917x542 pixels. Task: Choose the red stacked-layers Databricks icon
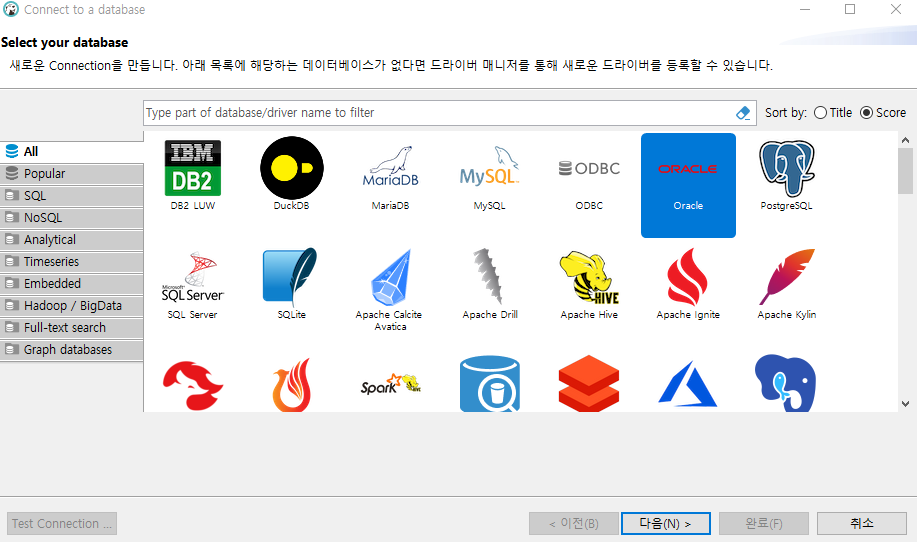pyautogui.click(x=589, y=384)
